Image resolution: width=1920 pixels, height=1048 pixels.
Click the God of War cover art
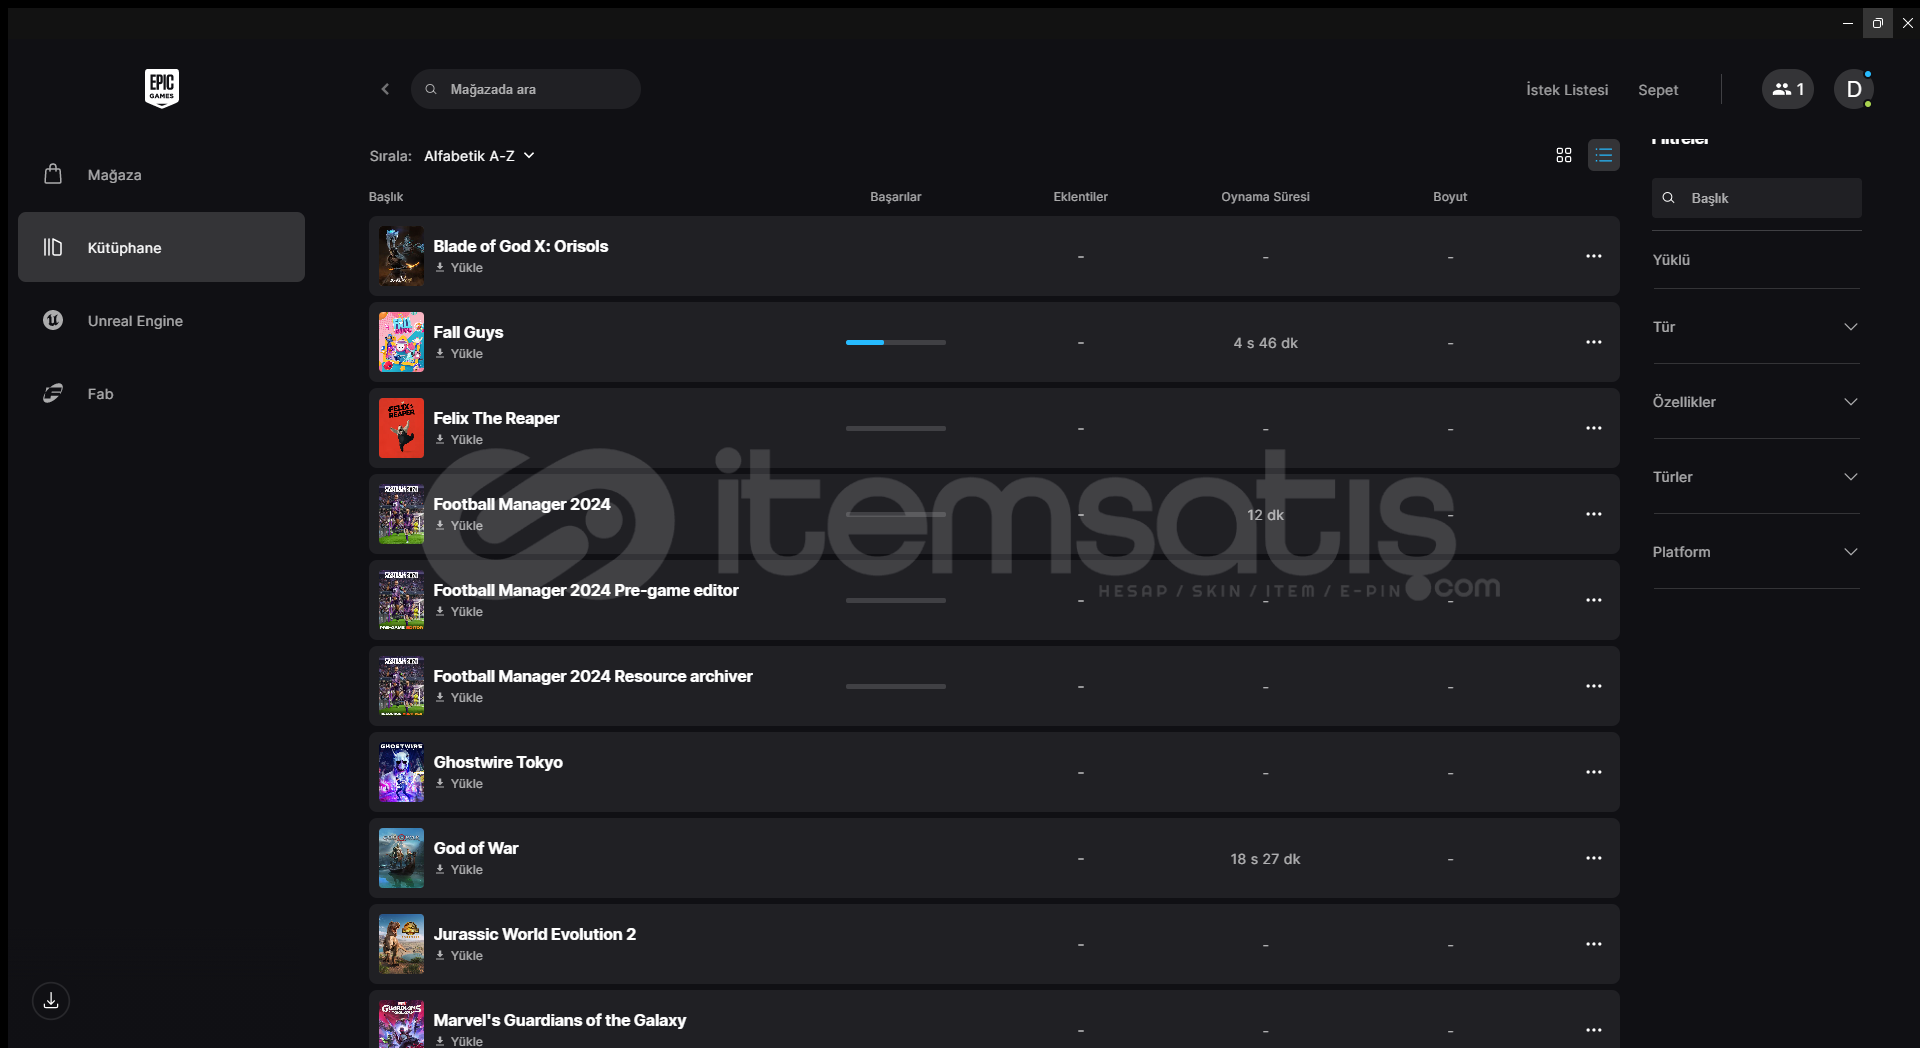(x=401, y=858)
